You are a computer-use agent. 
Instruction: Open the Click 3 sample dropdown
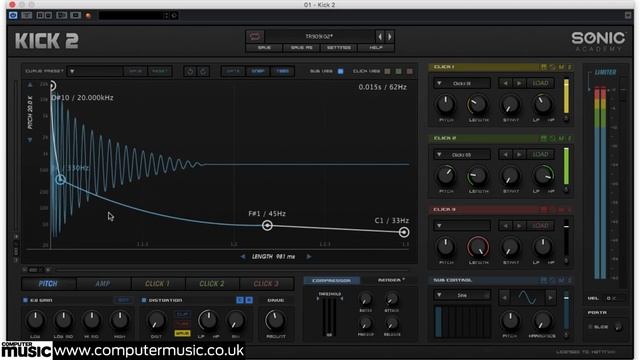[x=462, y=226]
